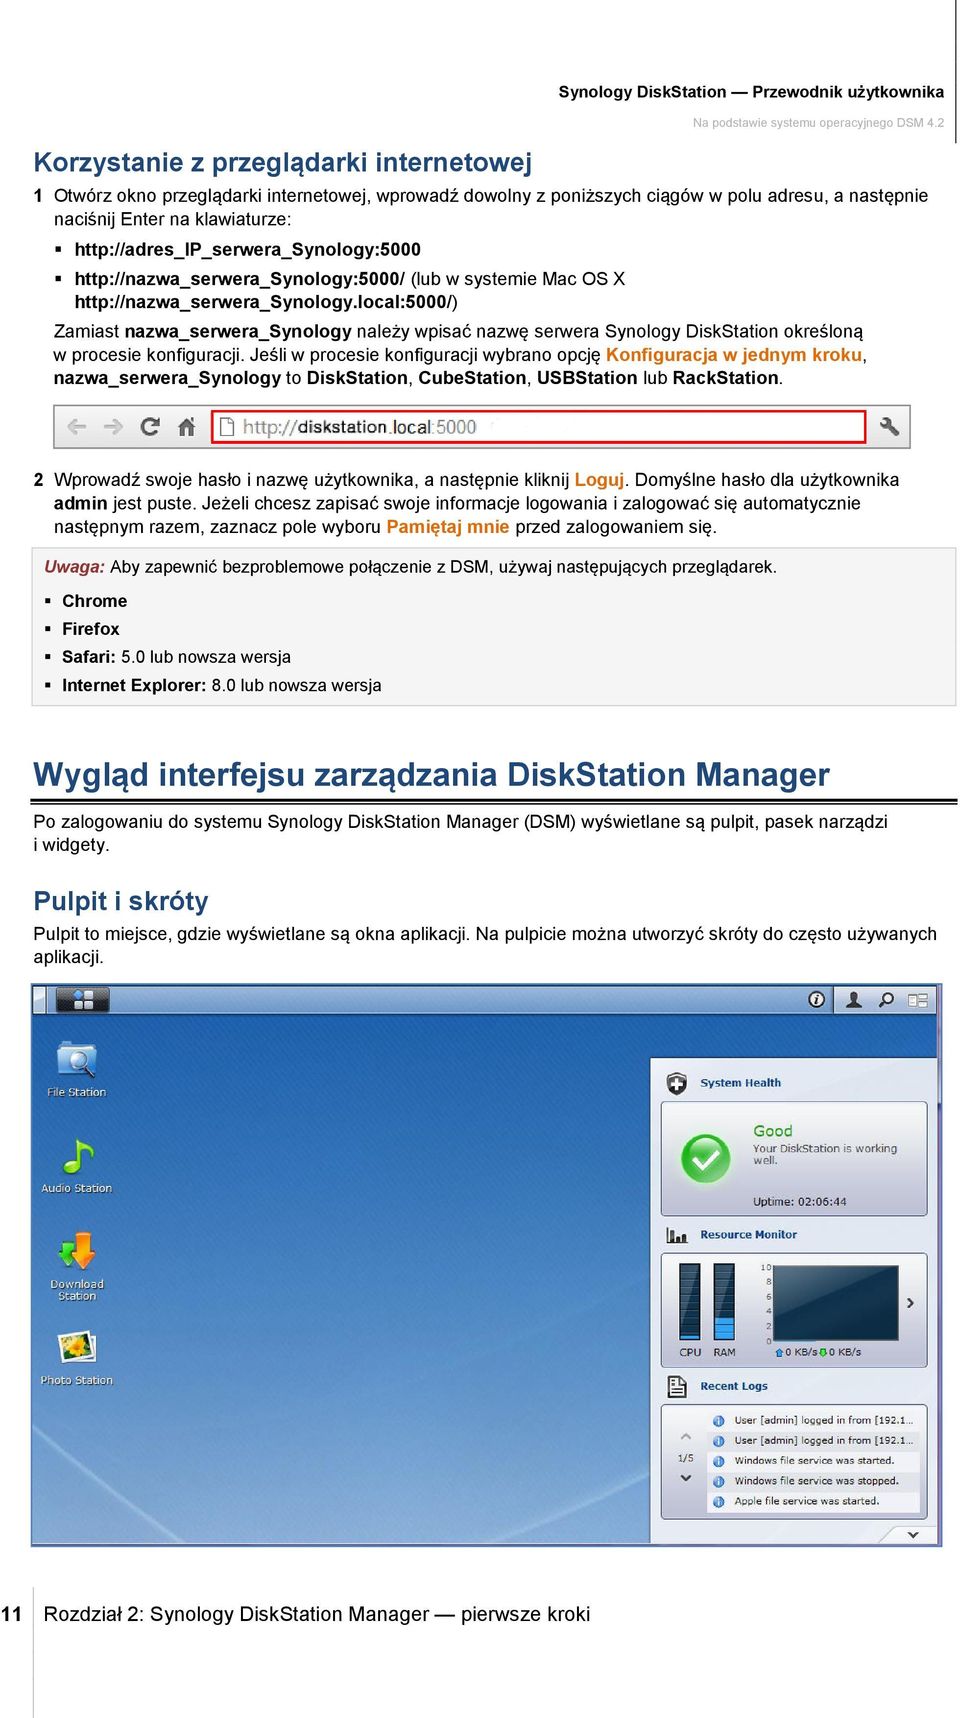The height and width of the screenshot is (1718, 960).
Task: Open the Download Station shortcut
Action: 77,1266
